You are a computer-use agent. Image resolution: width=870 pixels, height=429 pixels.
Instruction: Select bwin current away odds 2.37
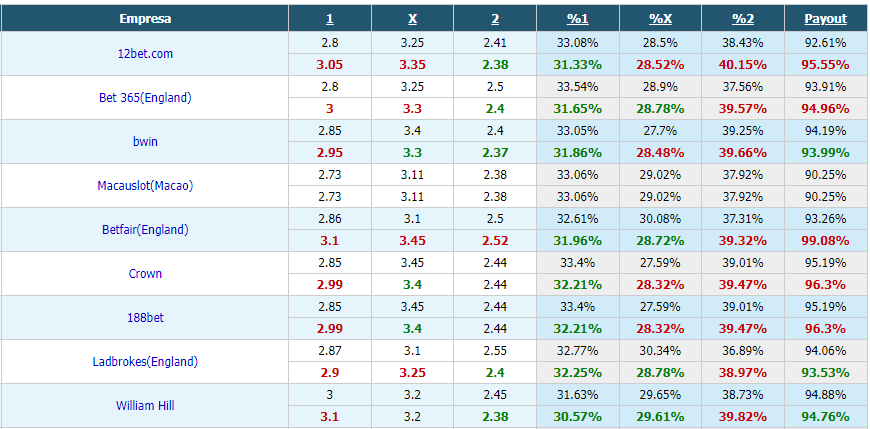pyautogui.click(x=495, y=153)
